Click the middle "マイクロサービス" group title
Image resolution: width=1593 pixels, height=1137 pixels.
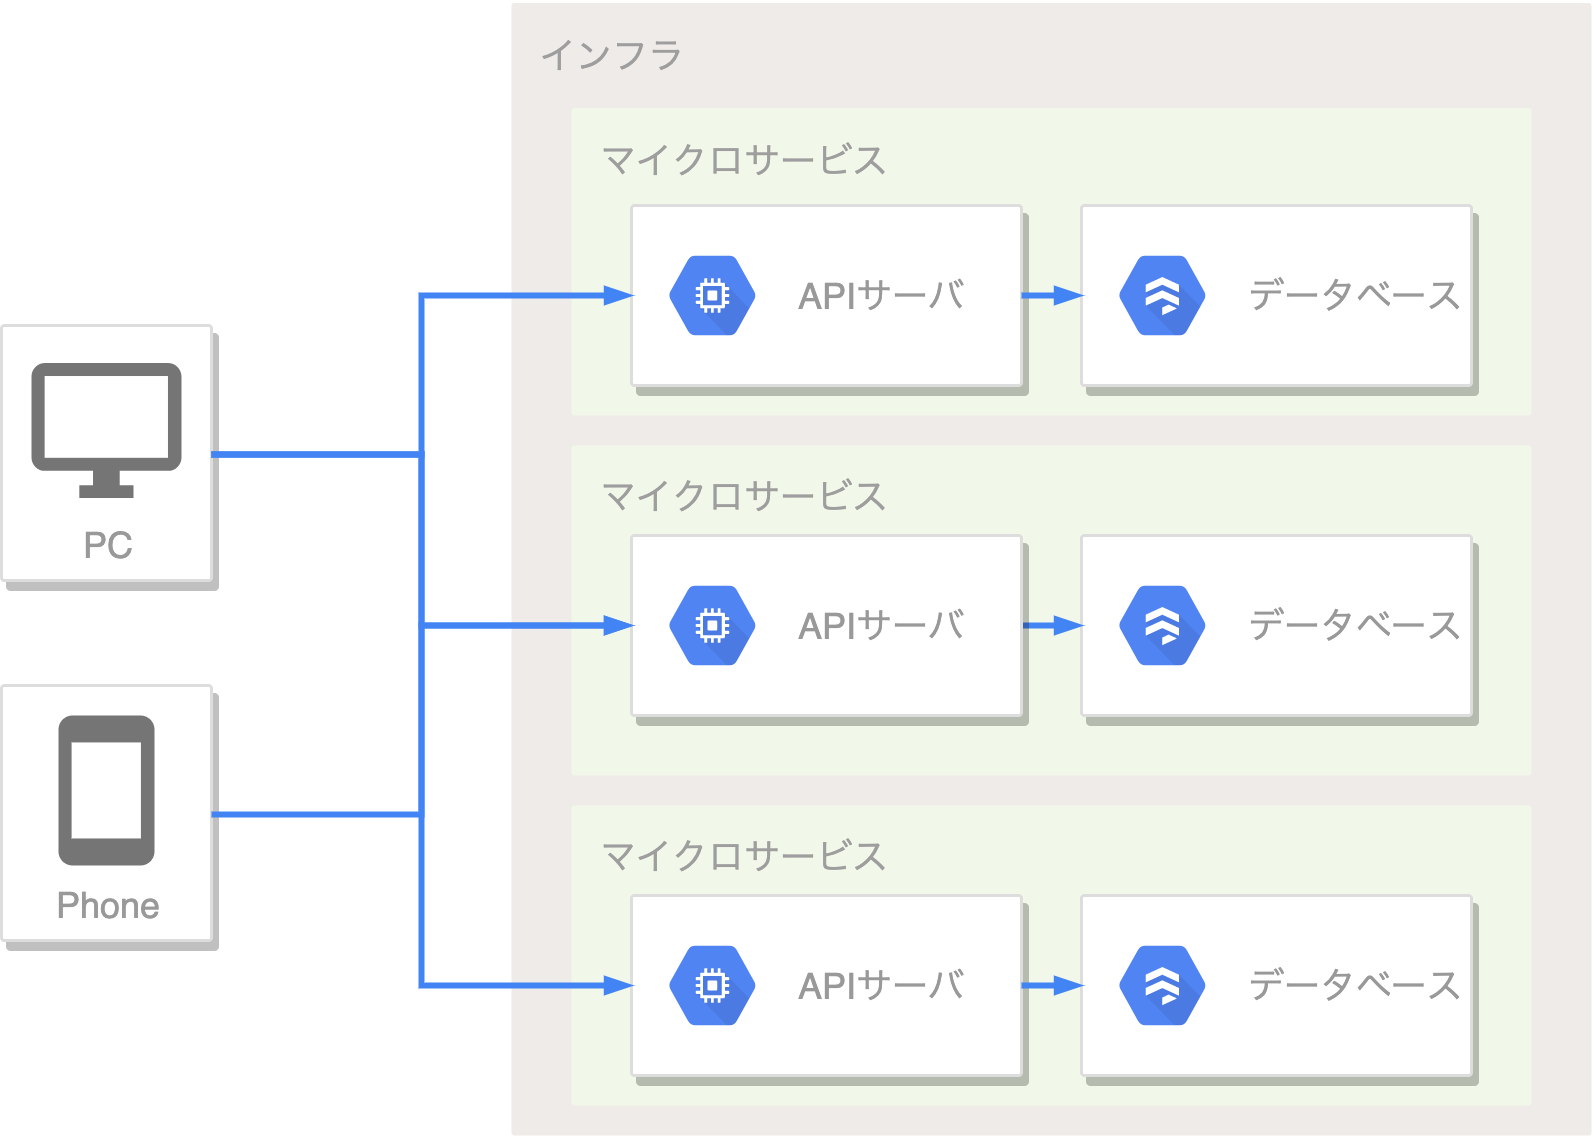pyautogui.click(x=744, y=496)
